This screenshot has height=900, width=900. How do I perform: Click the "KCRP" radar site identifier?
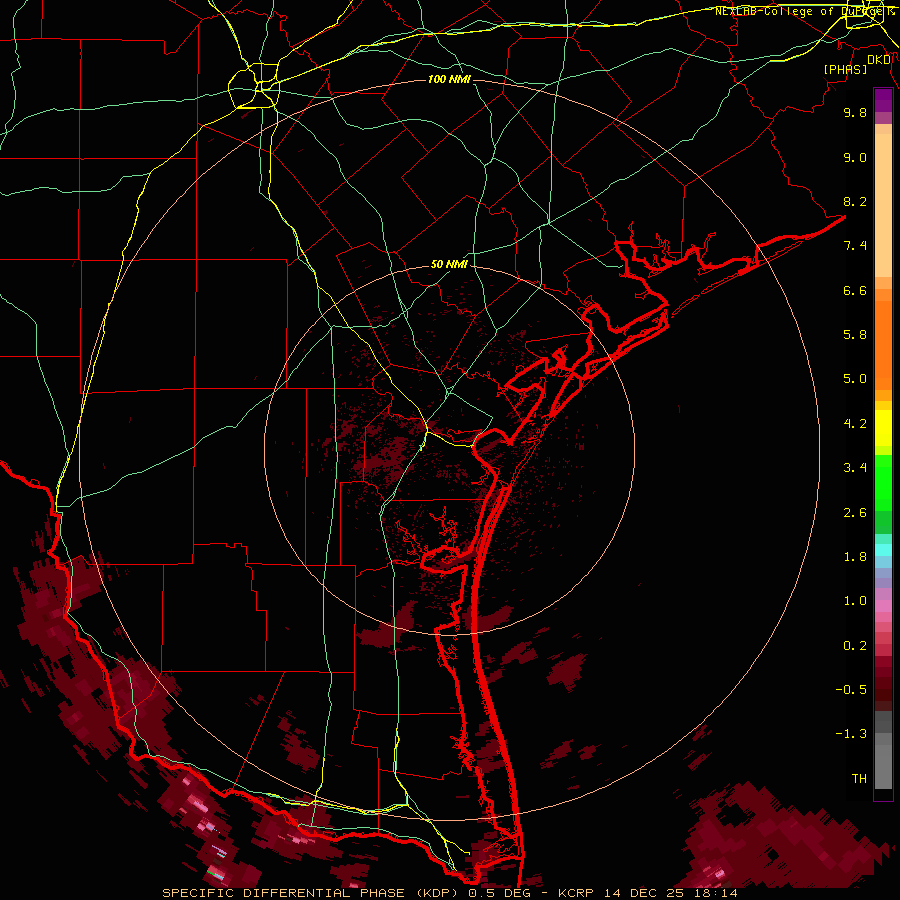click(578, 893)
